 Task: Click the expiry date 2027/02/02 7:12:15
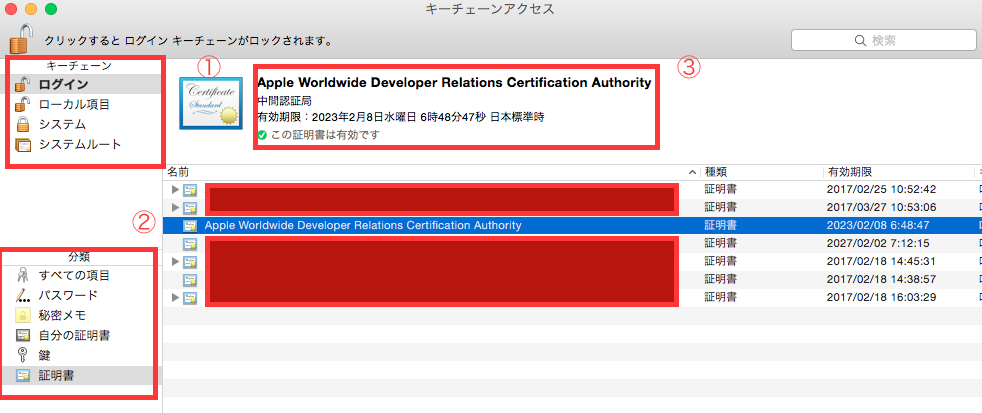click(877, 243)
